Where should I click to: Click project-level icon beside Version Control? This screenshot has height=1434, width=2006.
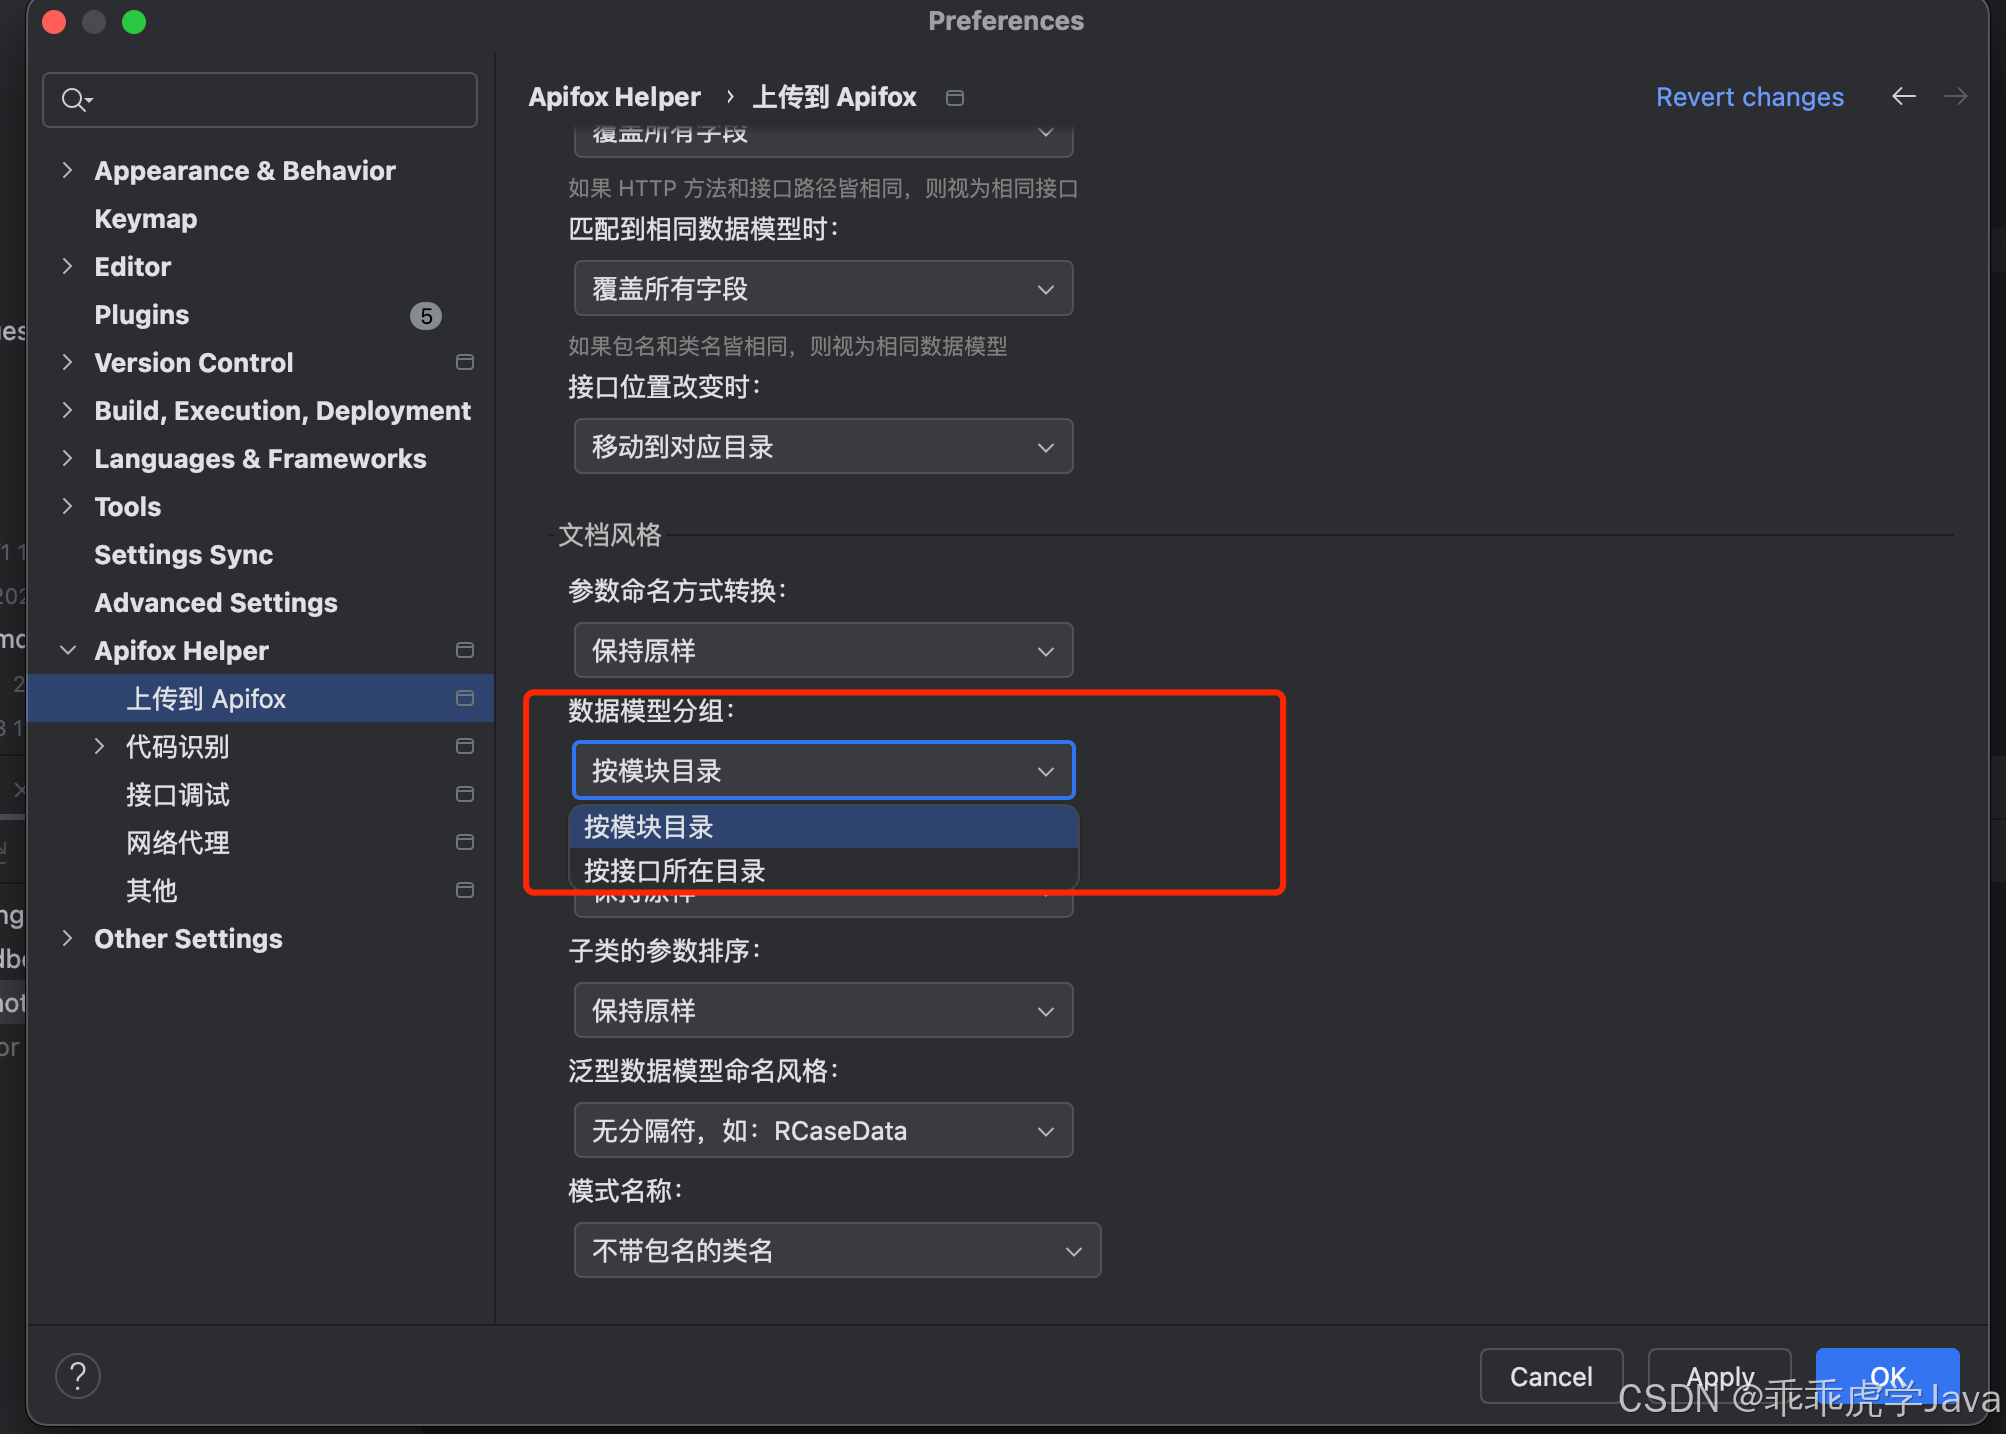click(465, 362)
